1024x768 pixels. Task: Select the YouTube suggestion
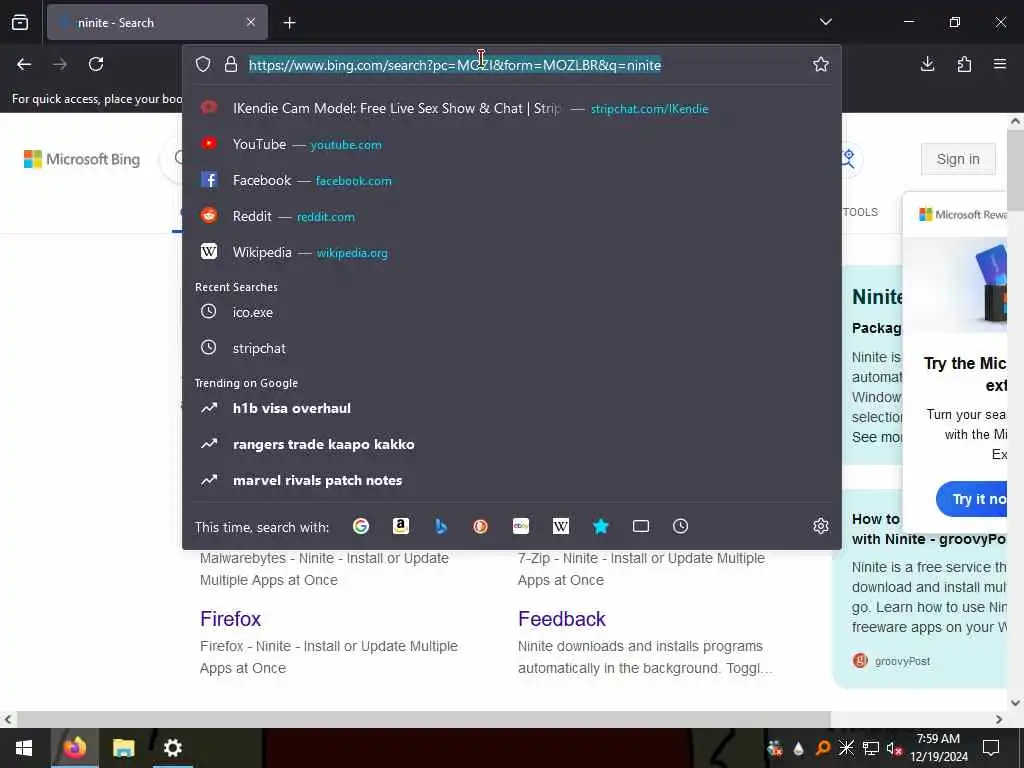tap(512, 144)
